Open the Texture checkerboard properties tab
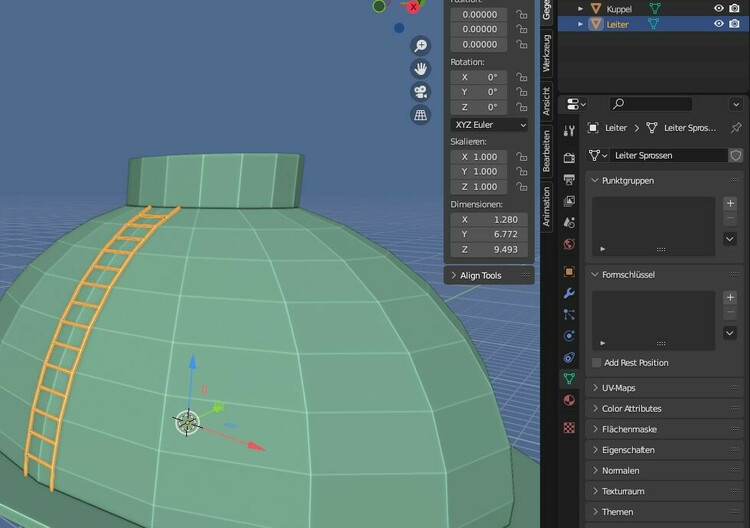This screenshot has width=750, height=528. [x=569, y=427]
